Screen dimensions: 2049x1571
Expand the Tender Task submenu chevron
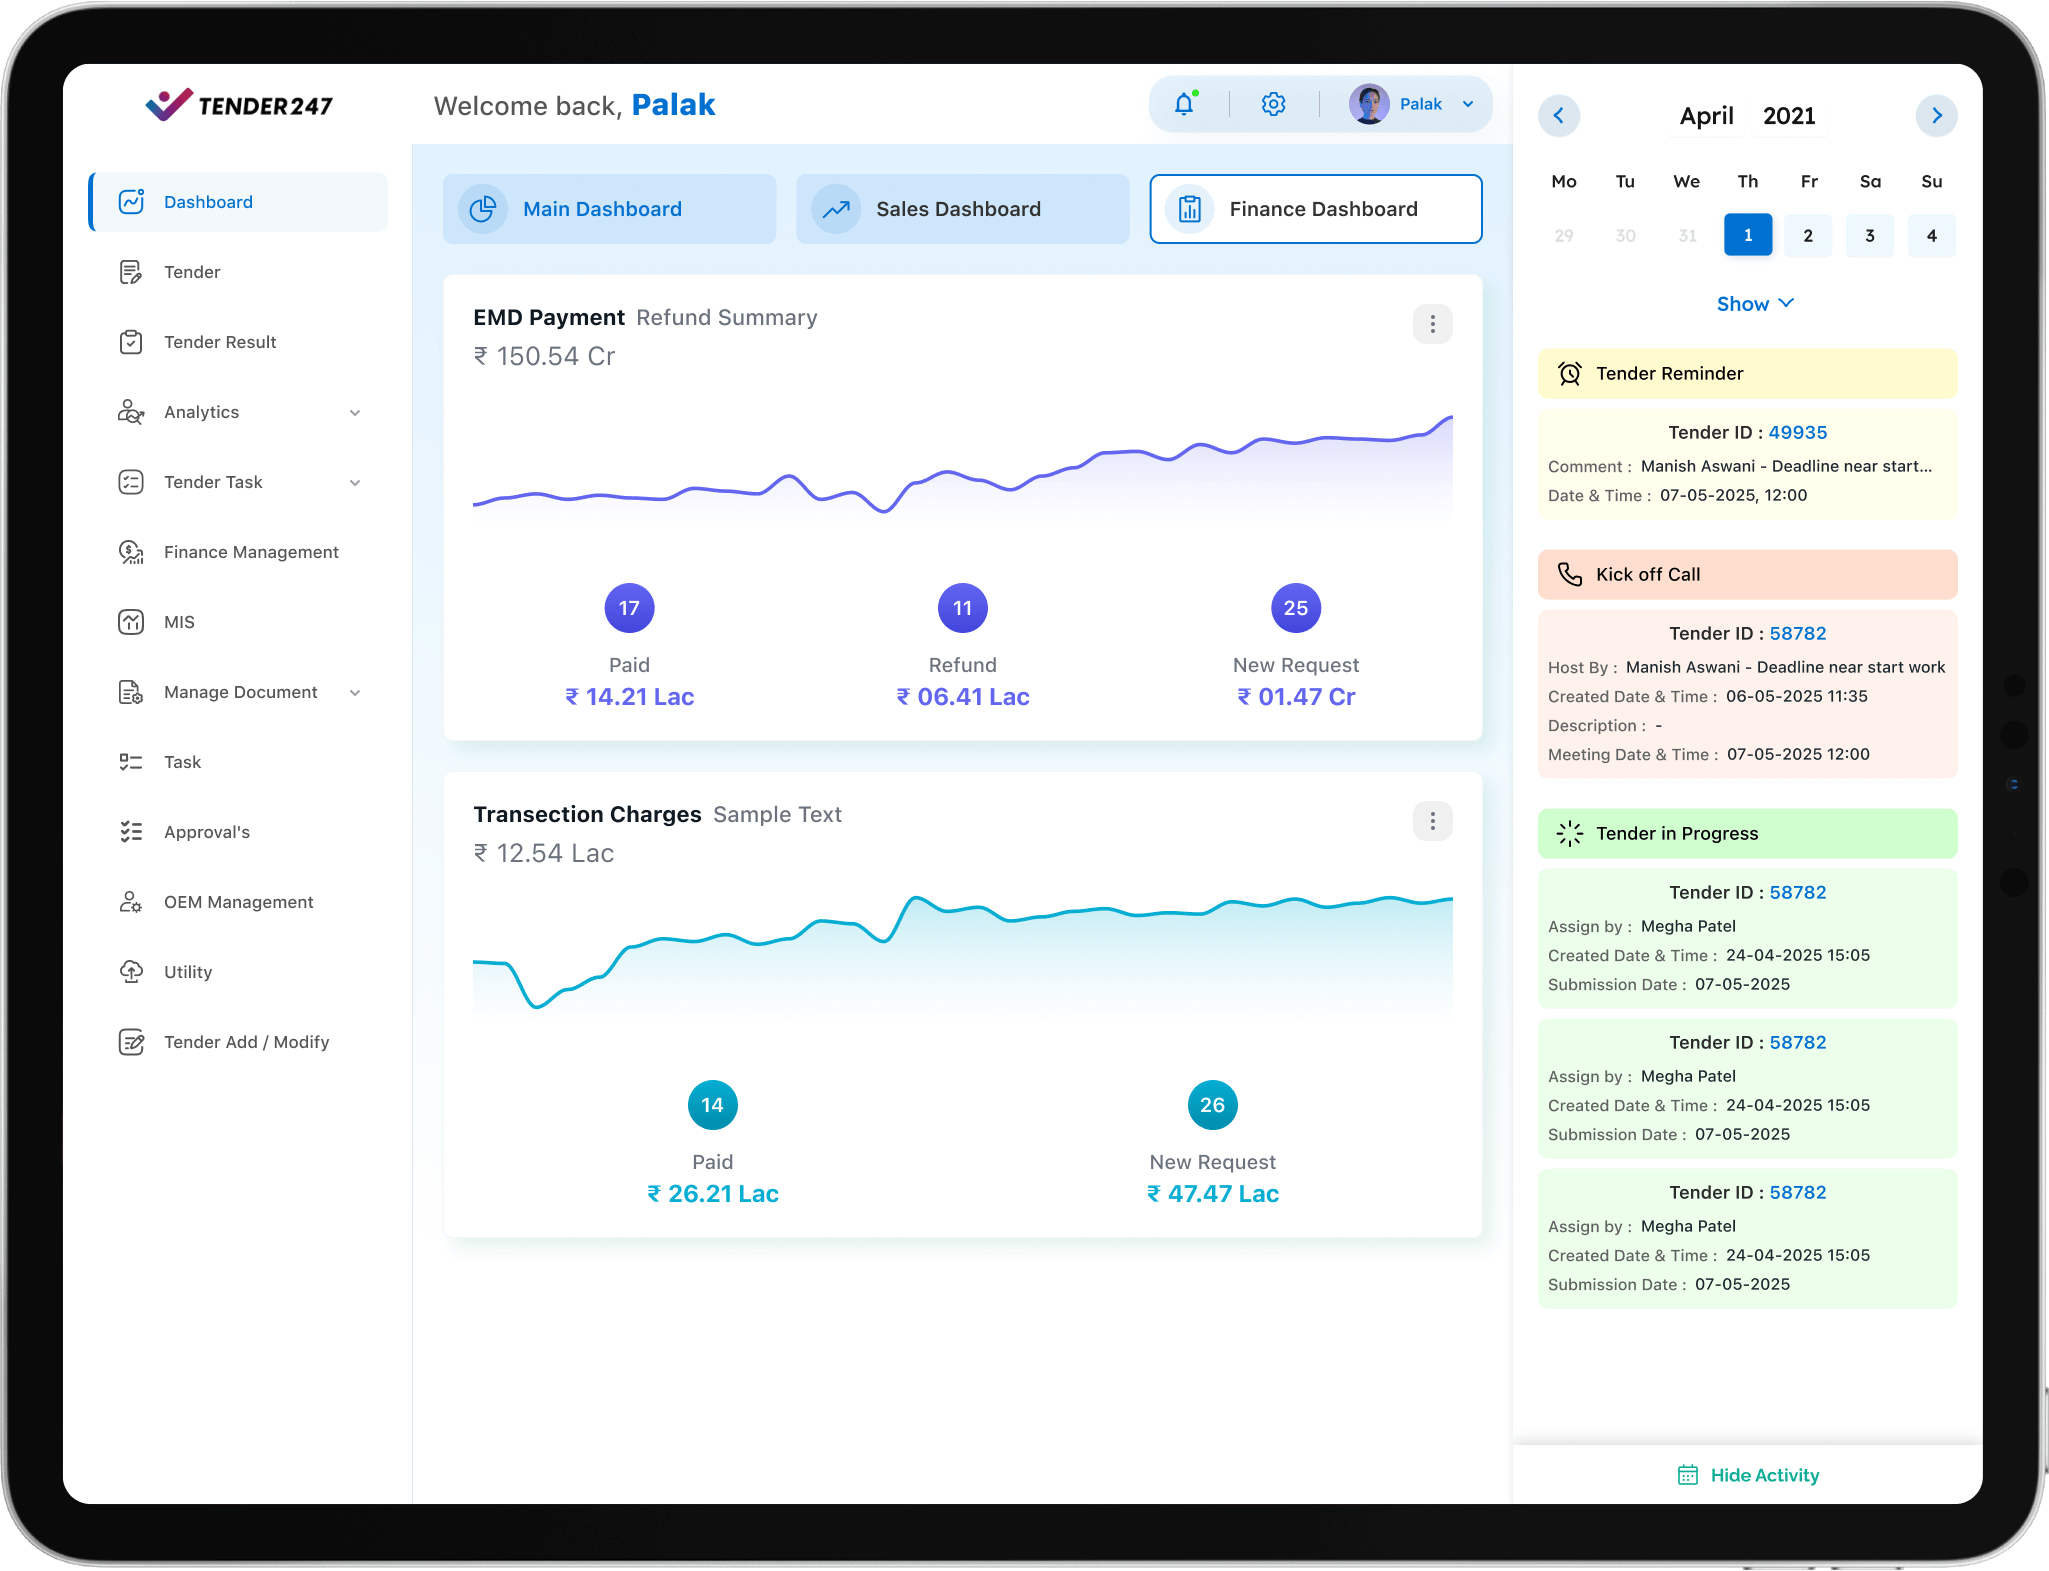tap(355, 483)
